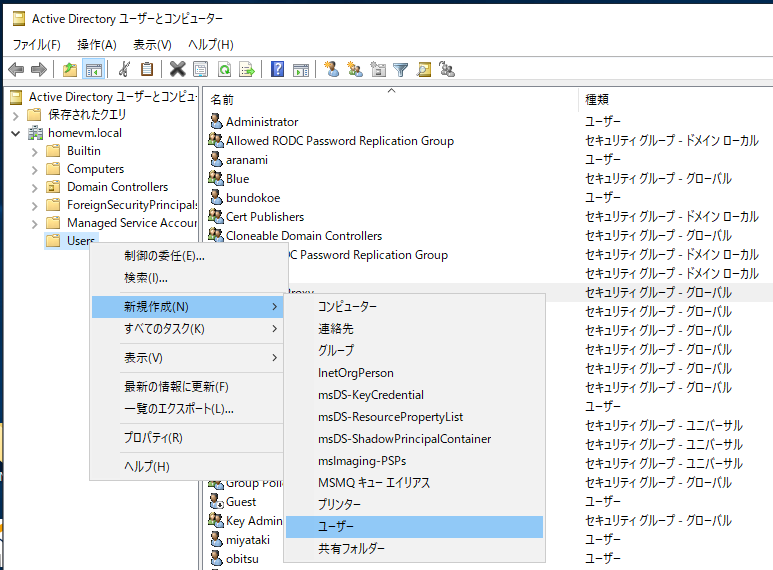Expand the Builtin tree node

coord(35,152)
